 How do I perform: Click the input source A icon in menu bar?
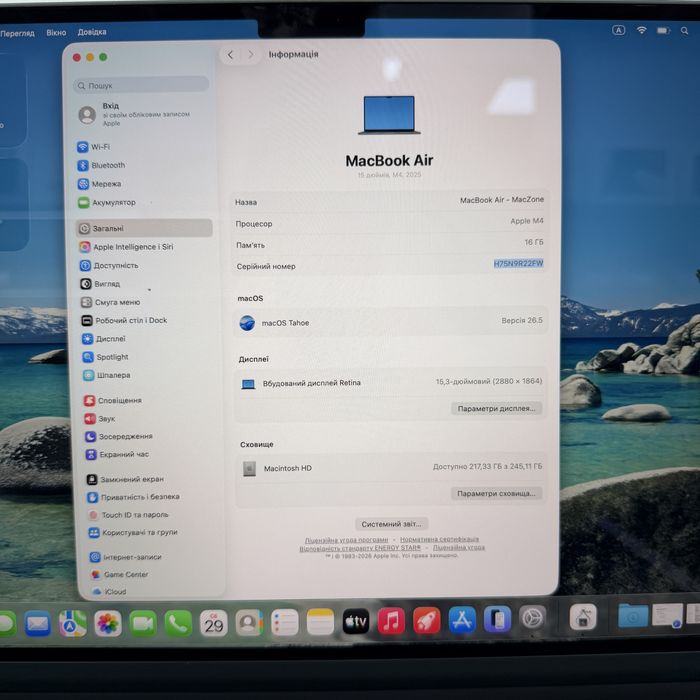[x=618, y=30]
